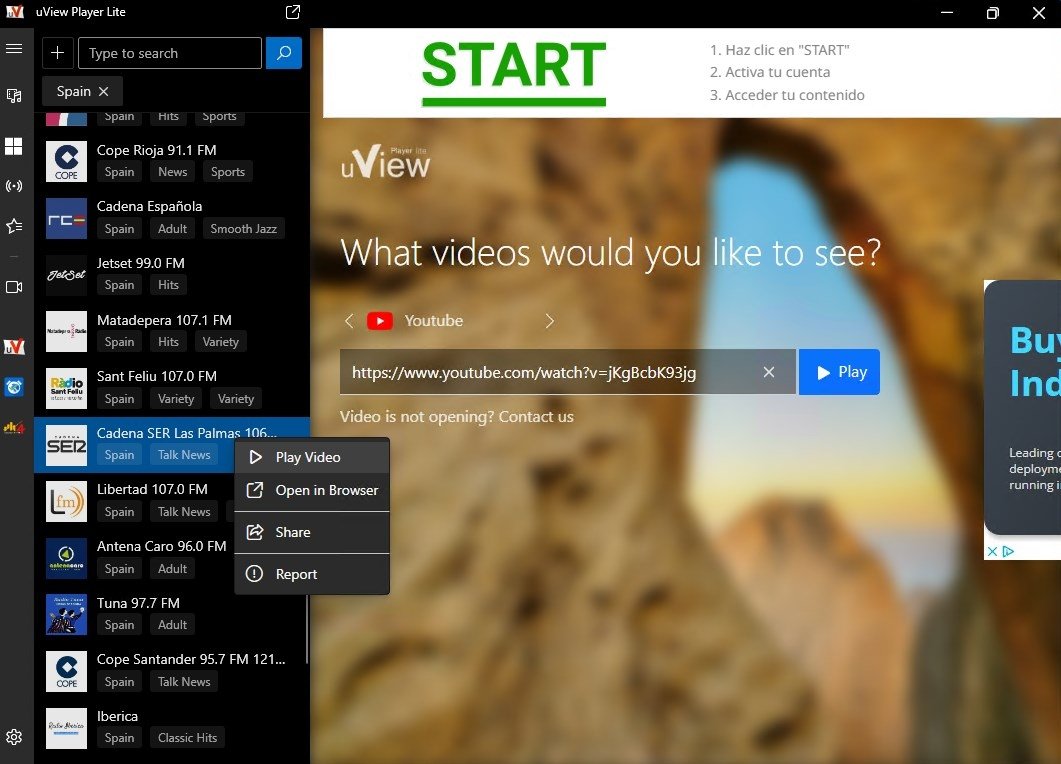Open settings gear in the sidebar
Screen dimensions: 1061x764
tap(14, 737)
